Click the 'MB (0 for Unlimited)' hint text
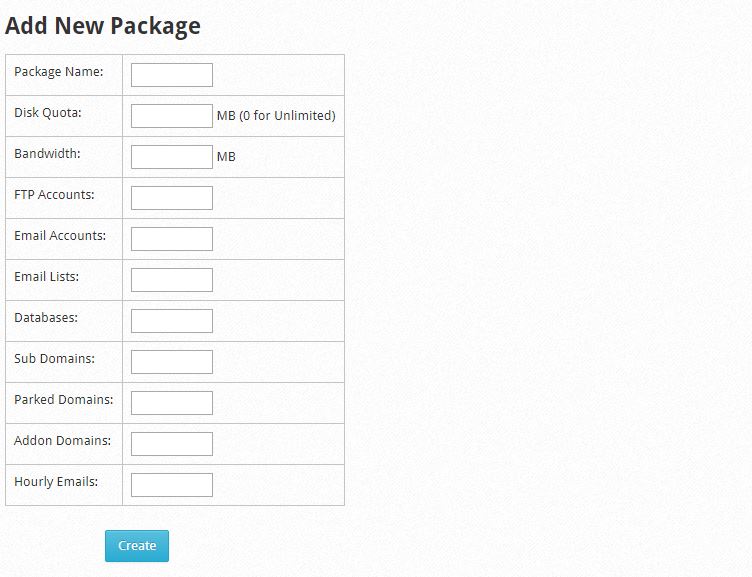Screen dimensions: 752x577 point(276,116)
